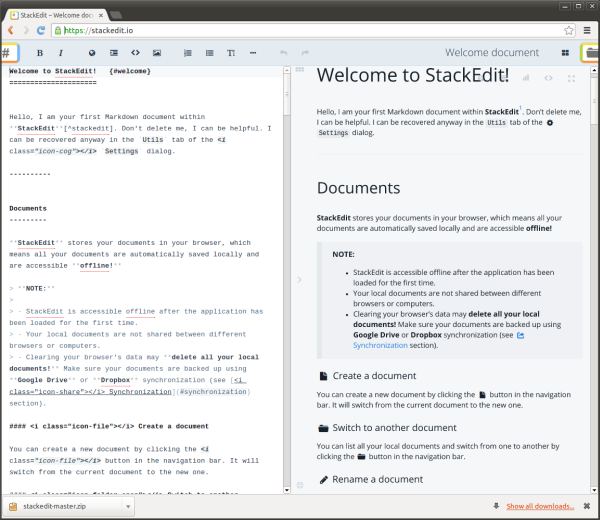
Task: Apply italic formatting
Action: coord(61,53)
